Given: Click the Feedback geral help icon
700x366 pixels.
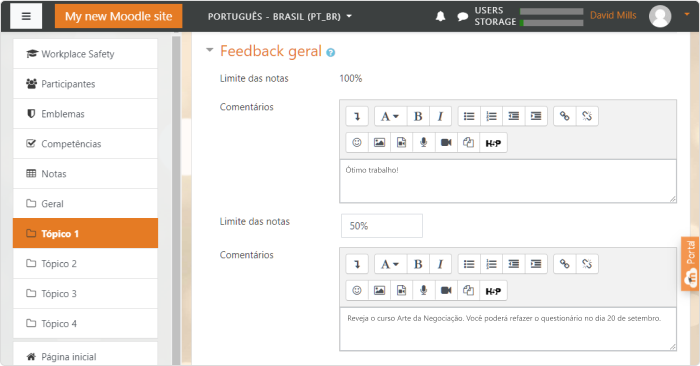Looking at the screenshot, I should (330, 53).
